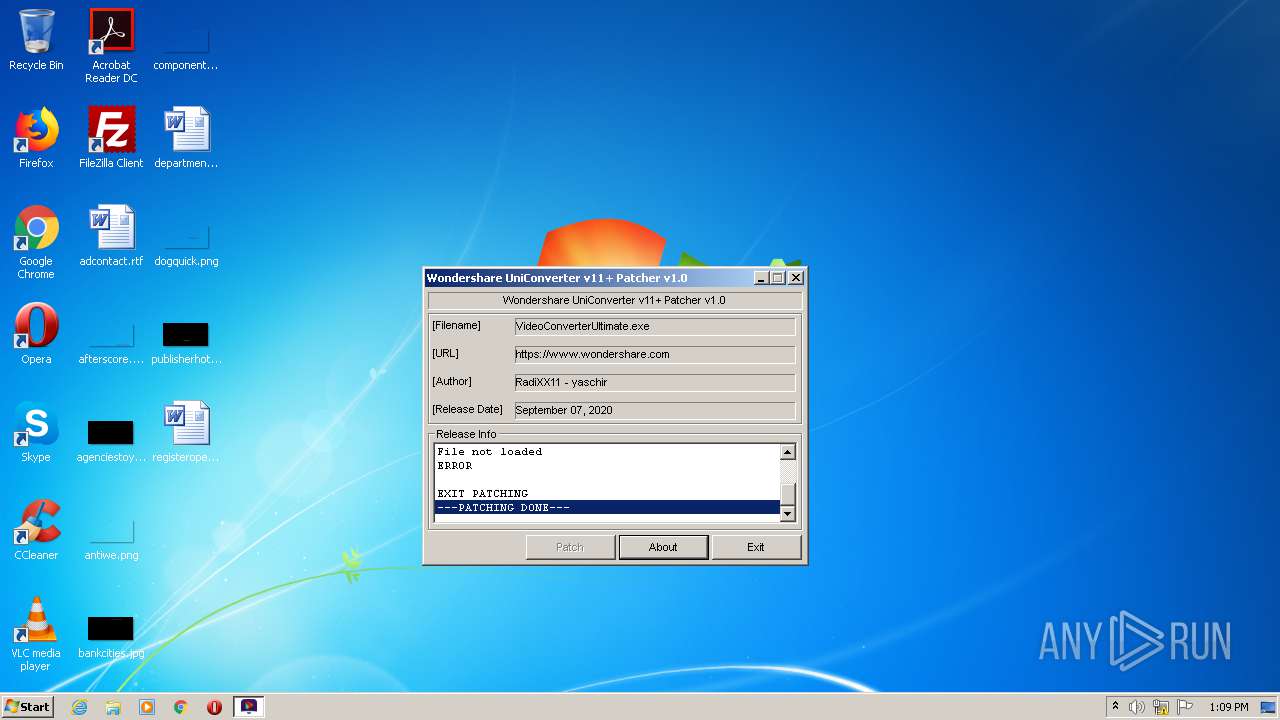
Task: Open Internet Explorer from taskbar
Action: pyautogui.click(x=80, y=707)
